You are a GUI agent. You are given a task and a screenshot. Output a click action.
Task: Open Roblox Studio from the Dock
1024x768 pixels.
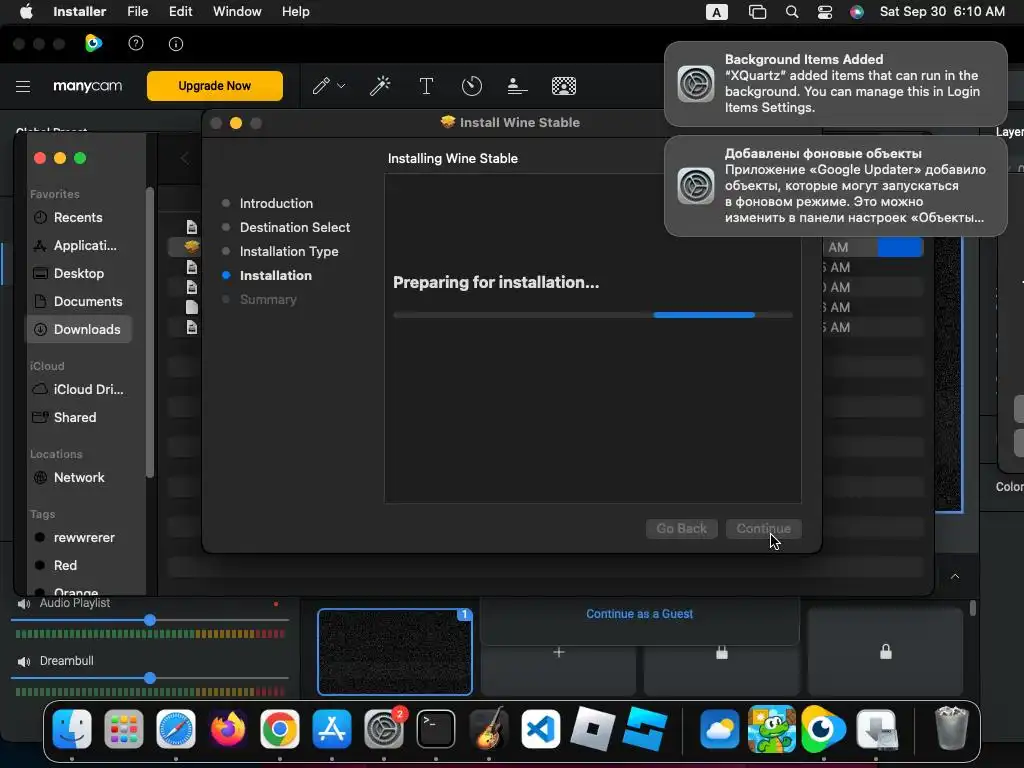645,729
